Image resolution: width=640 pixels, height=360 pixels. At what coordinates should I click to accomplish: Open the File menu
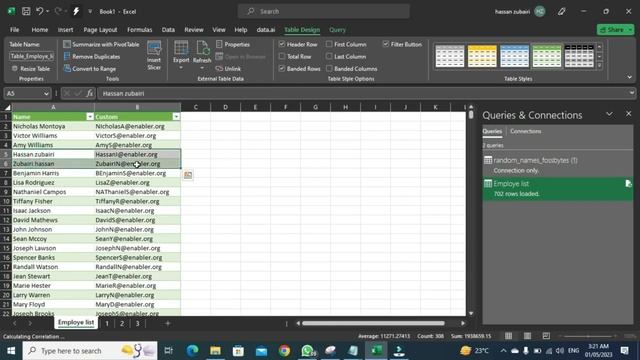[15, 30]
